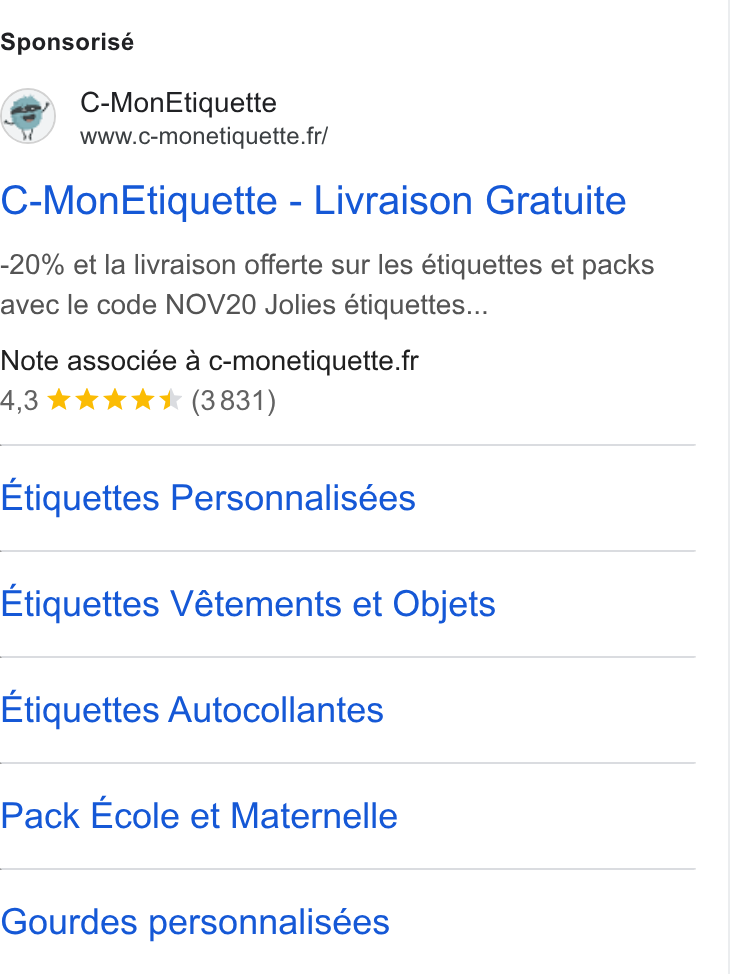Open the Étiquettes Personnalisées sitelink
Screen dimensions: 730x974
click(x=208, y=498)
